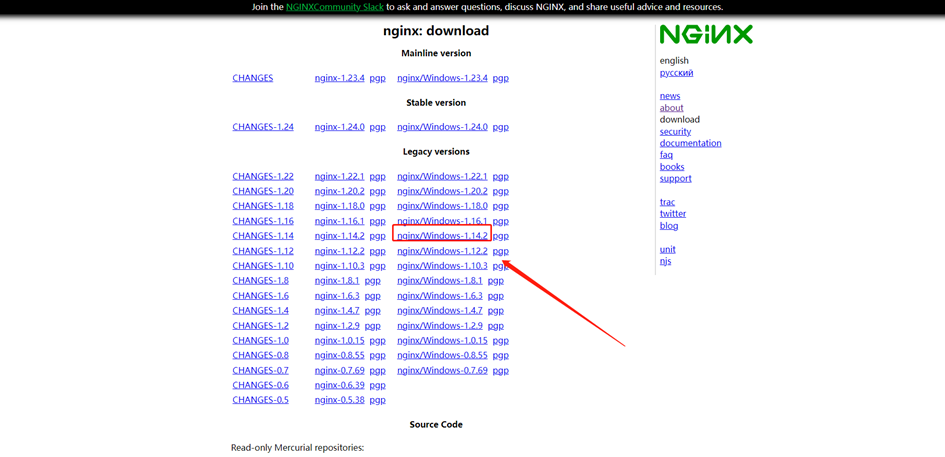Download nginx-1.24.0 stable source

(339, 127)
